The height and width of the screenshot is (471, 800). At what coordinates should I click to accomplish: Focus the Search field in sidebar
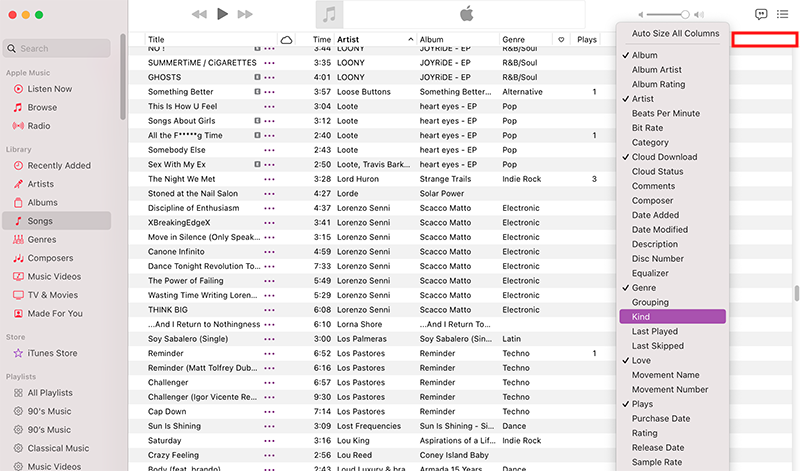tap(57, 48)
